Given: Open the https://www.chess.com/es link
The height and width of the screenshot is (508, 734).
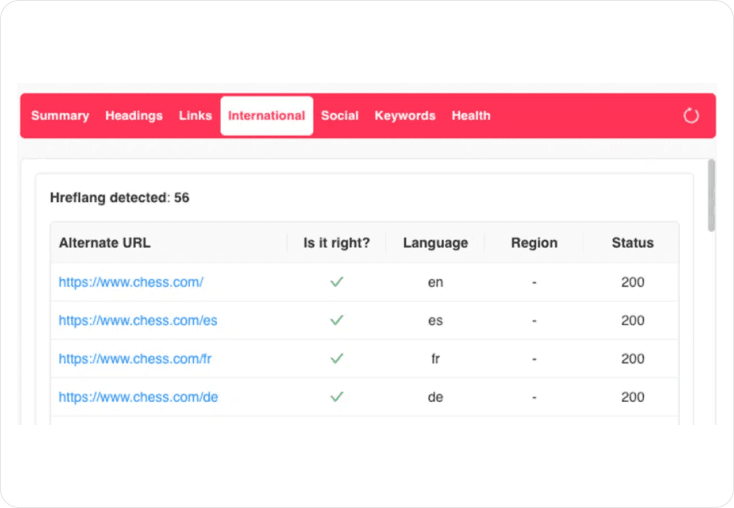Looking at the screenshot, I should (x=138, y=320).
